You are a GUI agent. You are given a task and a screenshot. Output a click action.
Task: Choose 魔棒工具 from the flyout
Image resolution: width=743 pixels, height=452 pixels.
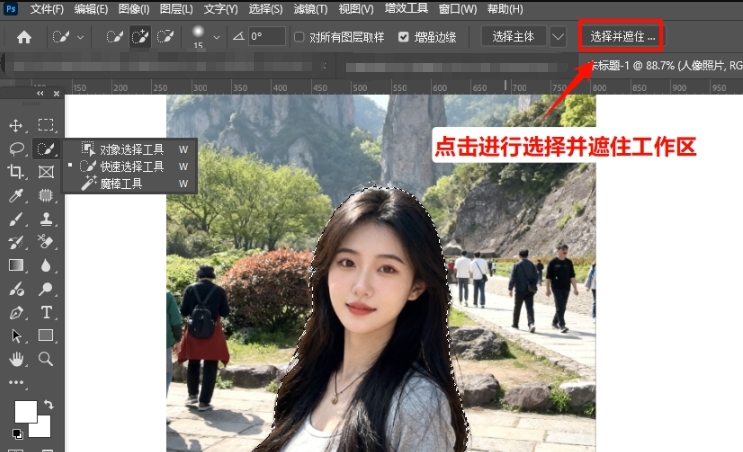tap(130, 183)
